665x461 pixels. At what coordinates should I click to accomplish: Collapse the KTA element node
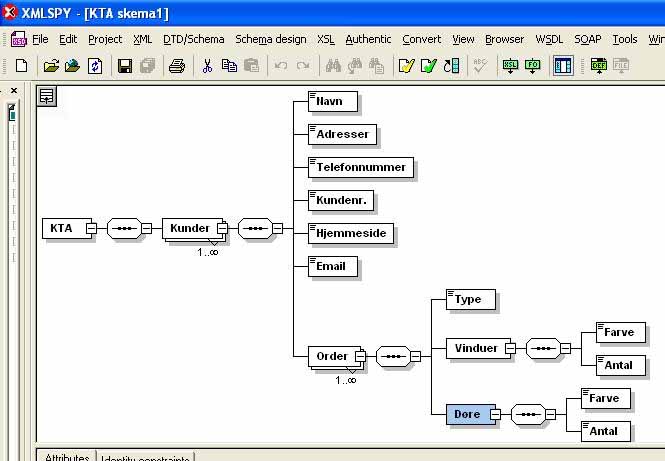[91, 228]
